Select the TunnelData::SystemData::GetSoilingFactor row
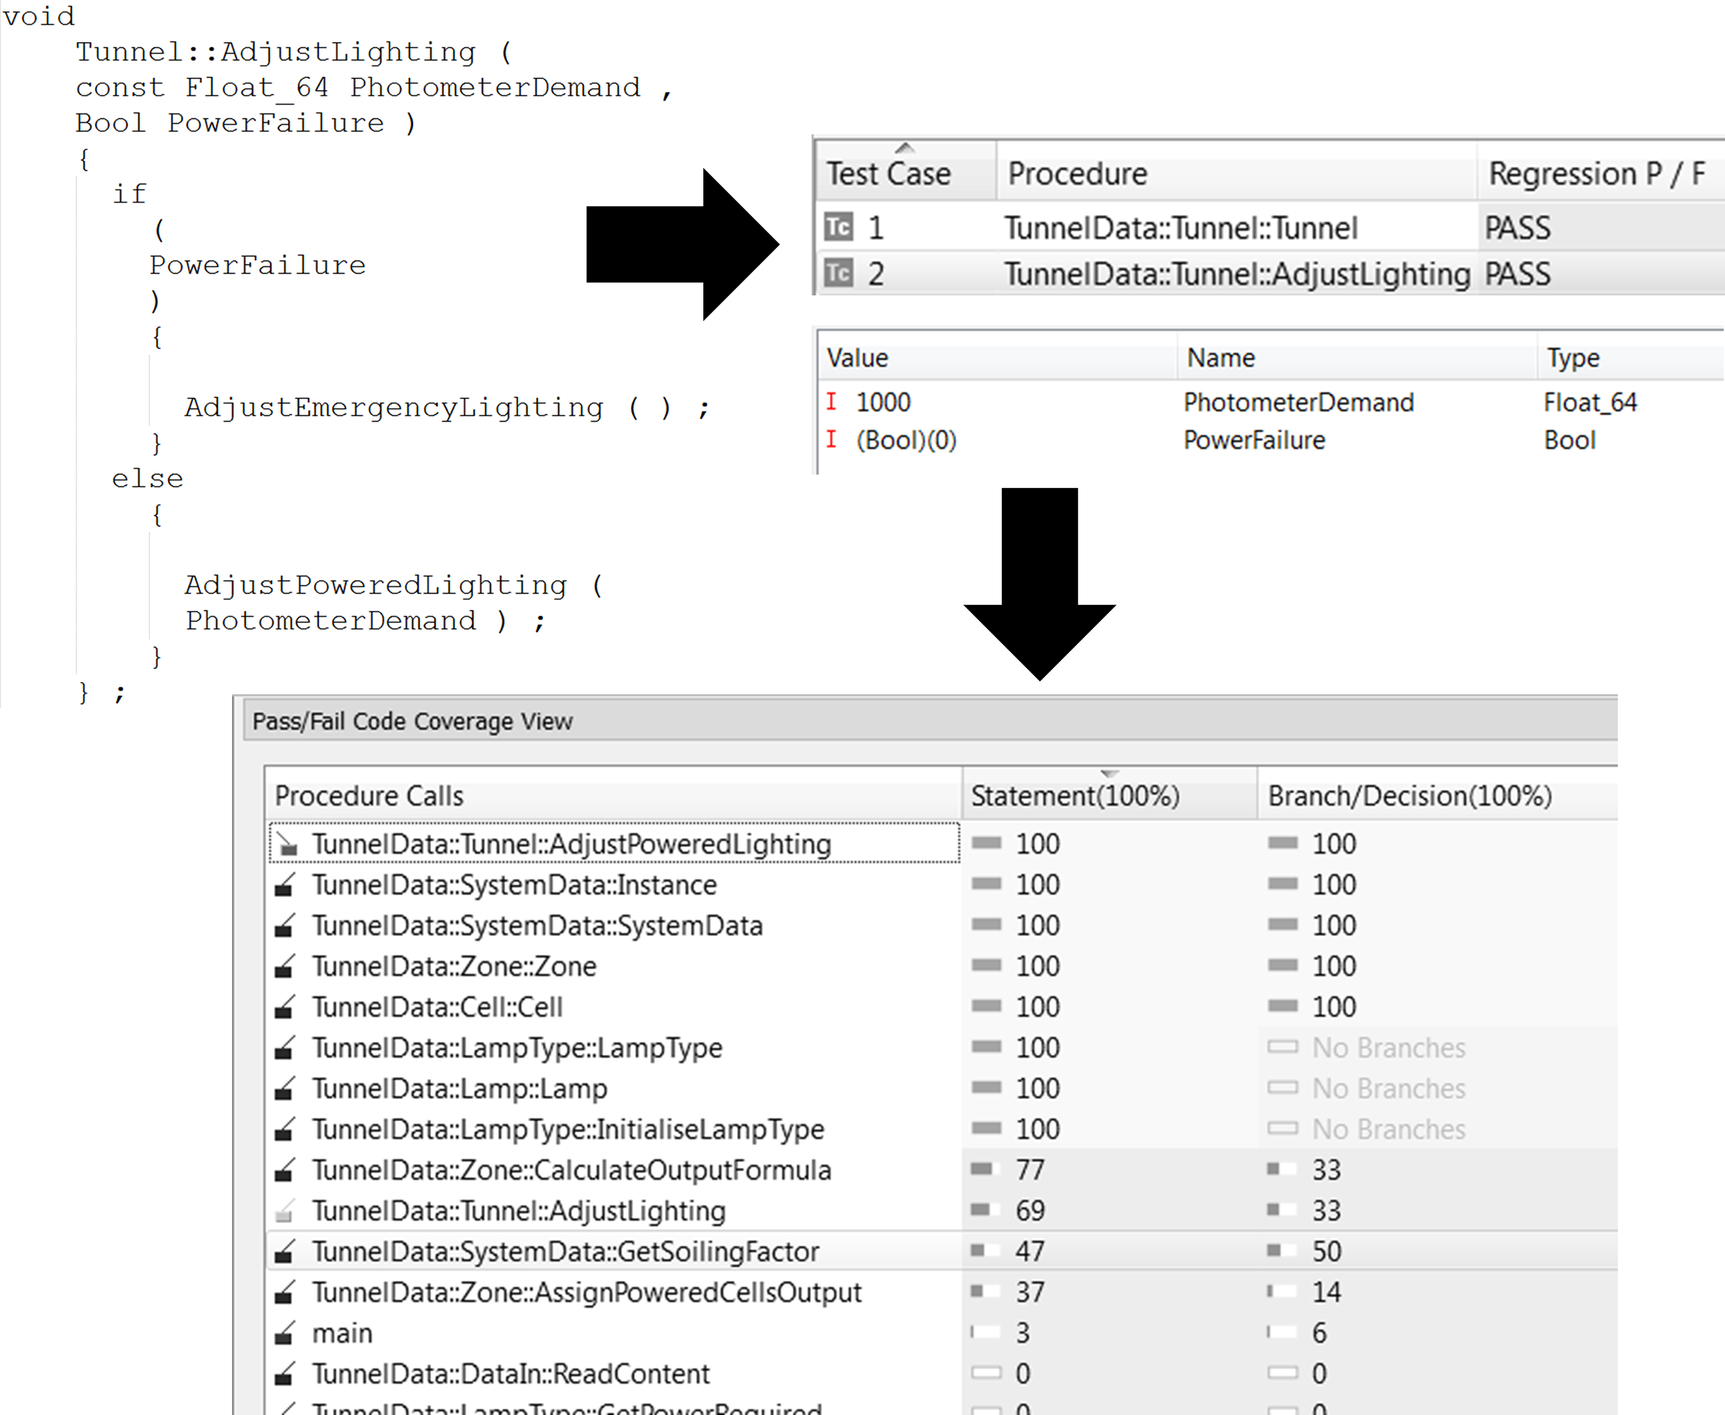This screenshot has height=1415, width=1725. (940, 1251)
